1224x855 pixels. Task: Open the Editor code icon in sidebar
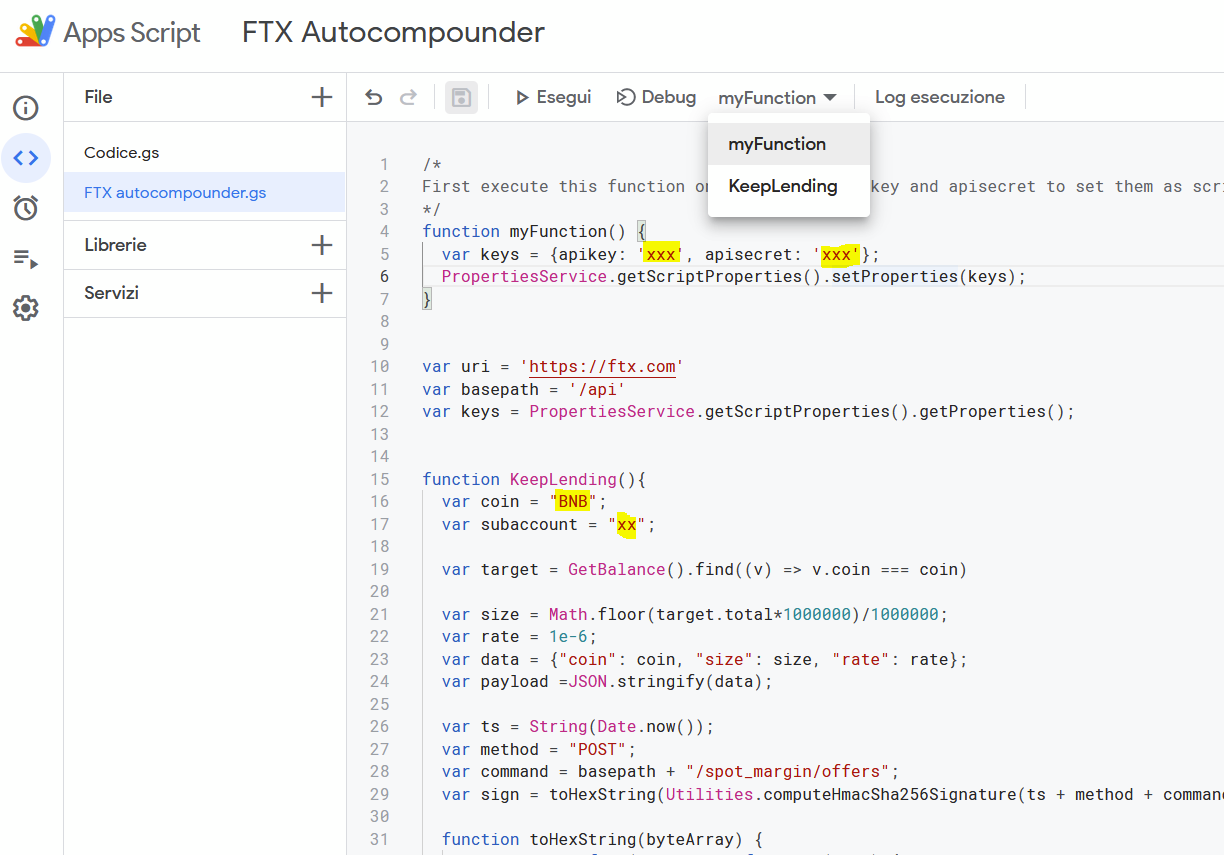click(x=26, y=158)
